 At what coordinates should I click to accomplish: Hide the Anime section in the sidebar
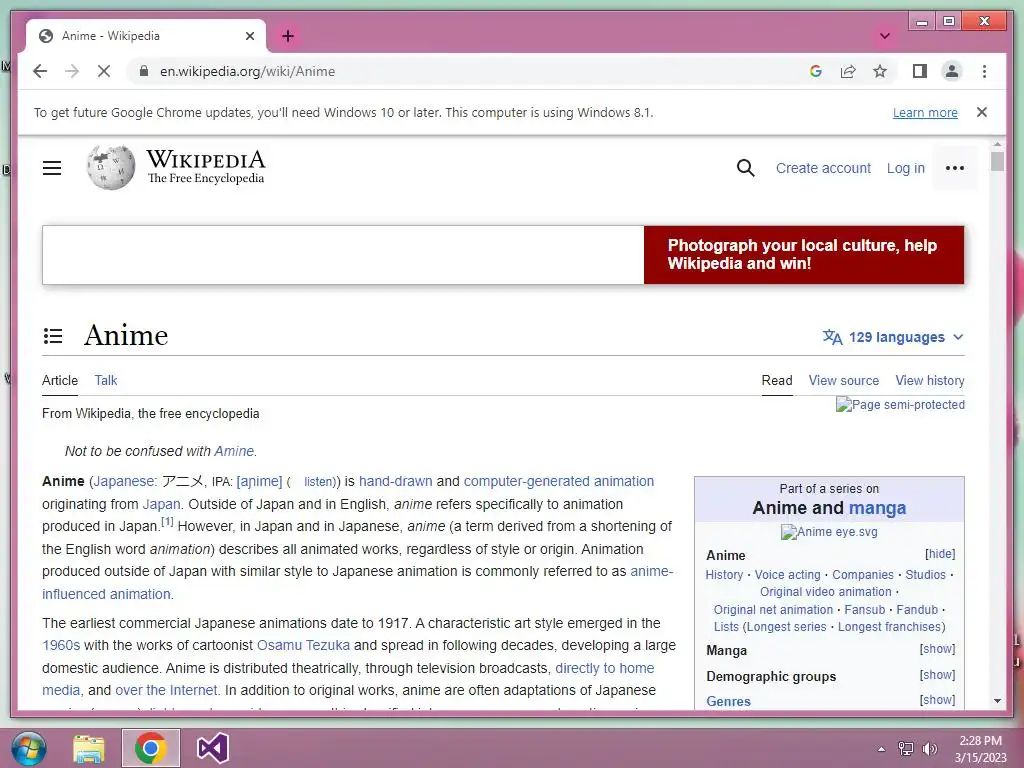point(940,554)
